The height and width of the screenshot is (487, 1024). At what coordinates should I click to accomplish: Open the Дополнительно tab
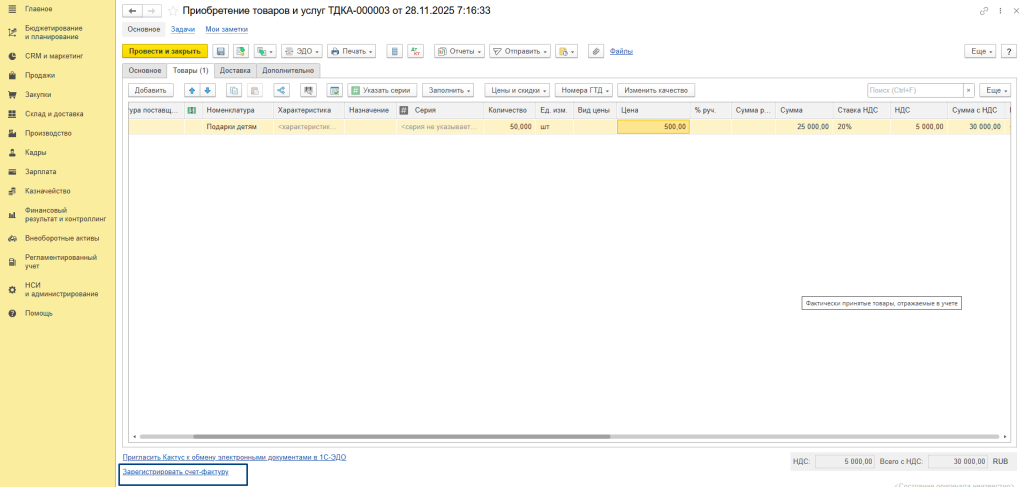[x=289, y=70]
